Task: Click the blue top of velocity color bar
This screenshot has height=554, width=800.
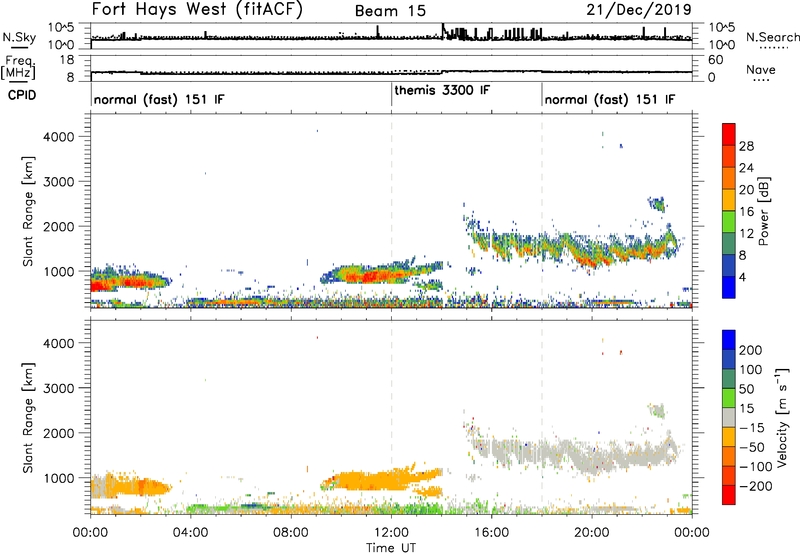Action: pyautogui.click(x=729, y=340)
